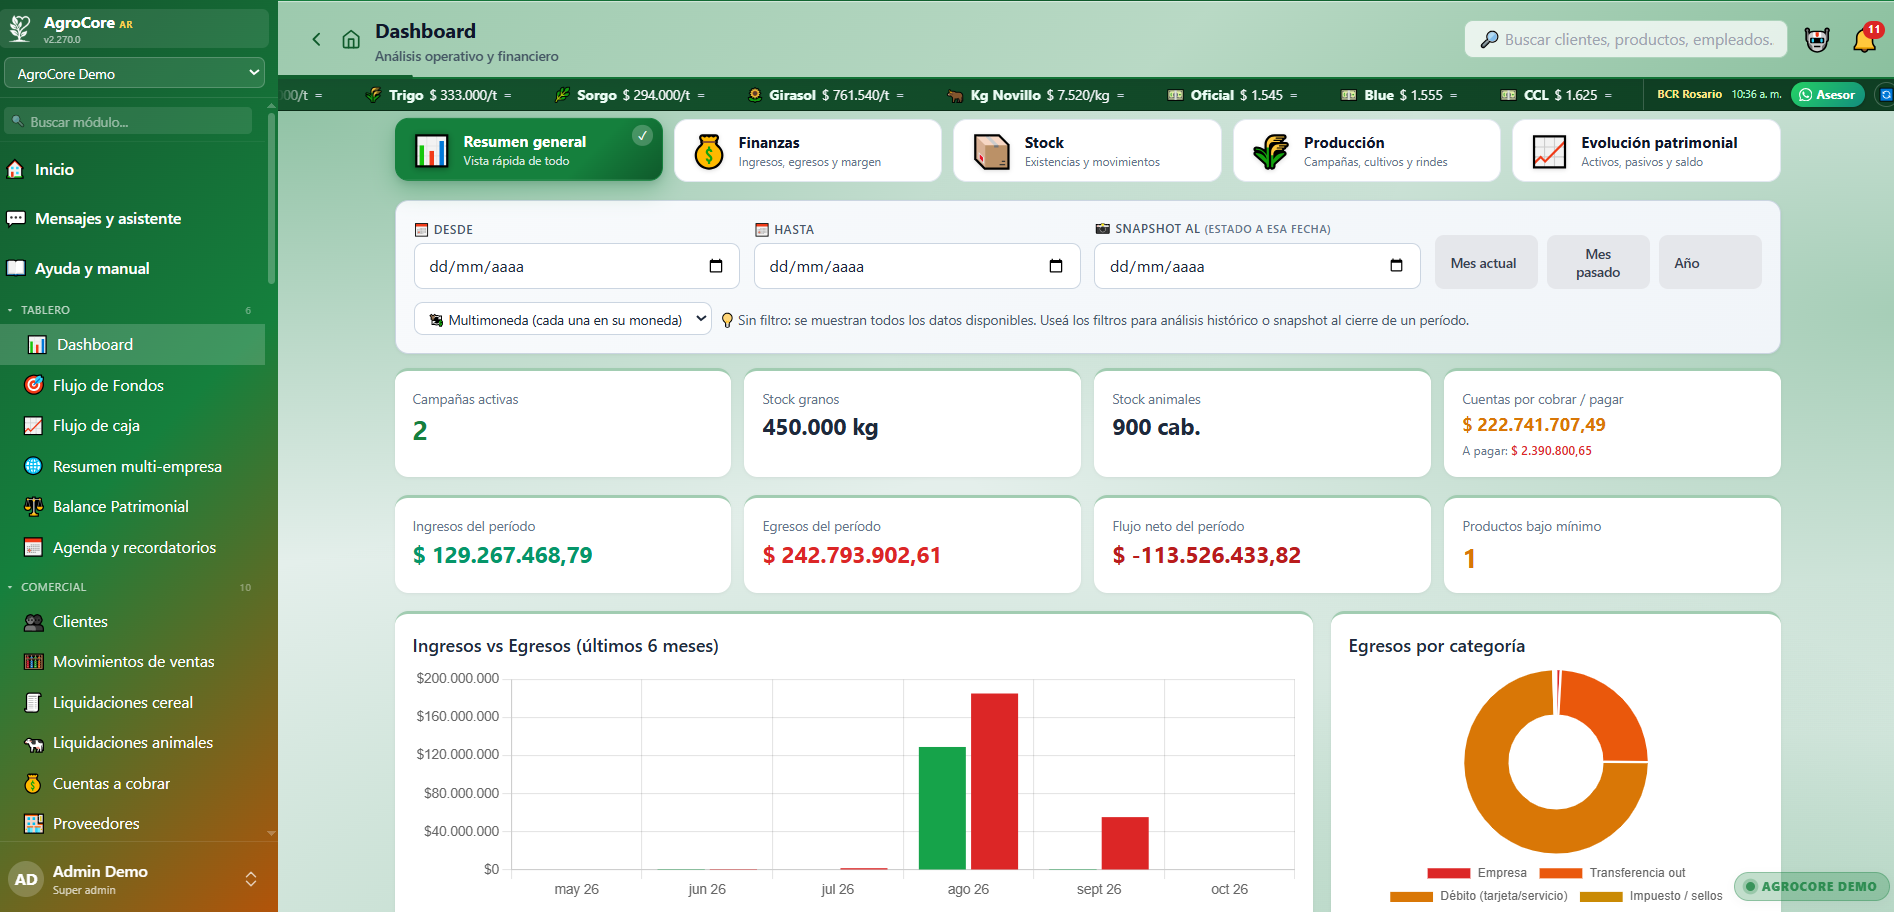This screenshot has height=912, width=1902.
Task: Open the notifications bell icon
Action: click(x=1865, y=40)
